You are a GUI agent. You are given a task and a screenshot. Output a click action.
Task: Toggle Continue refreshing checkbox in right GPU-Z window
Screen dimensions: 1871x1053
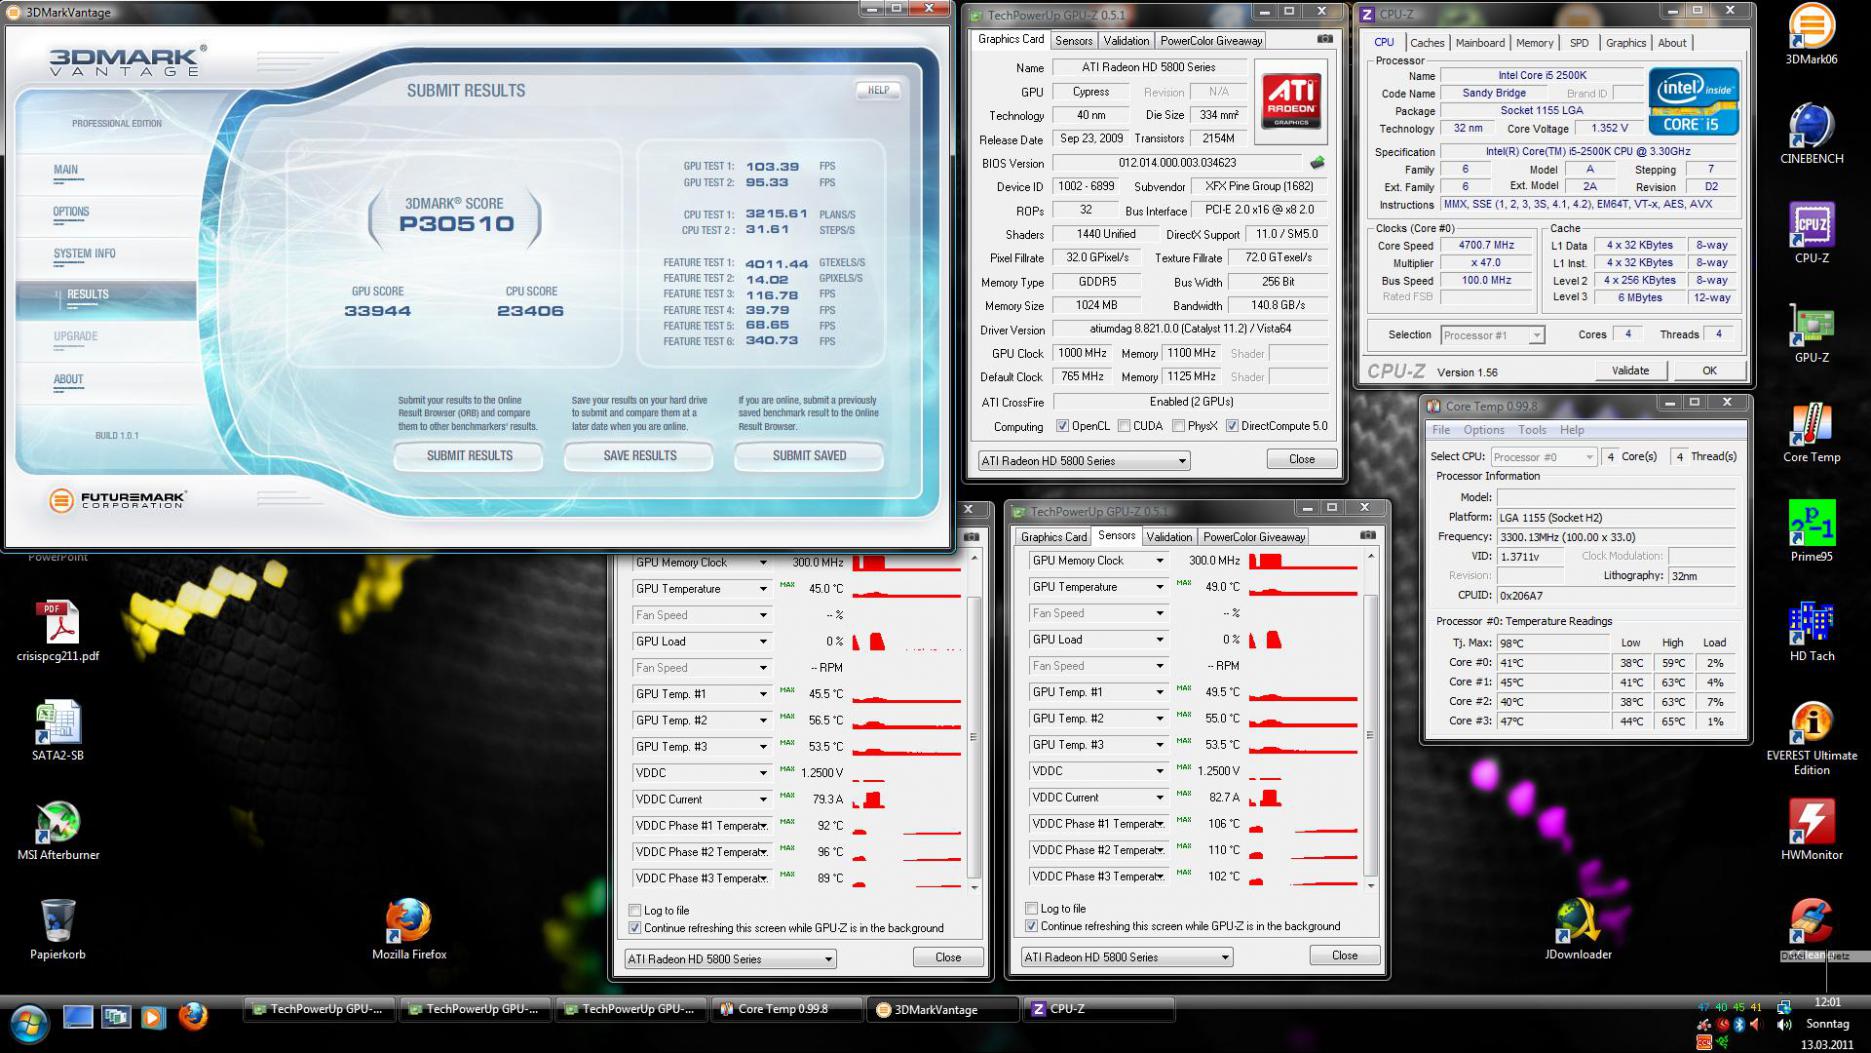(x=1031, y=926)
